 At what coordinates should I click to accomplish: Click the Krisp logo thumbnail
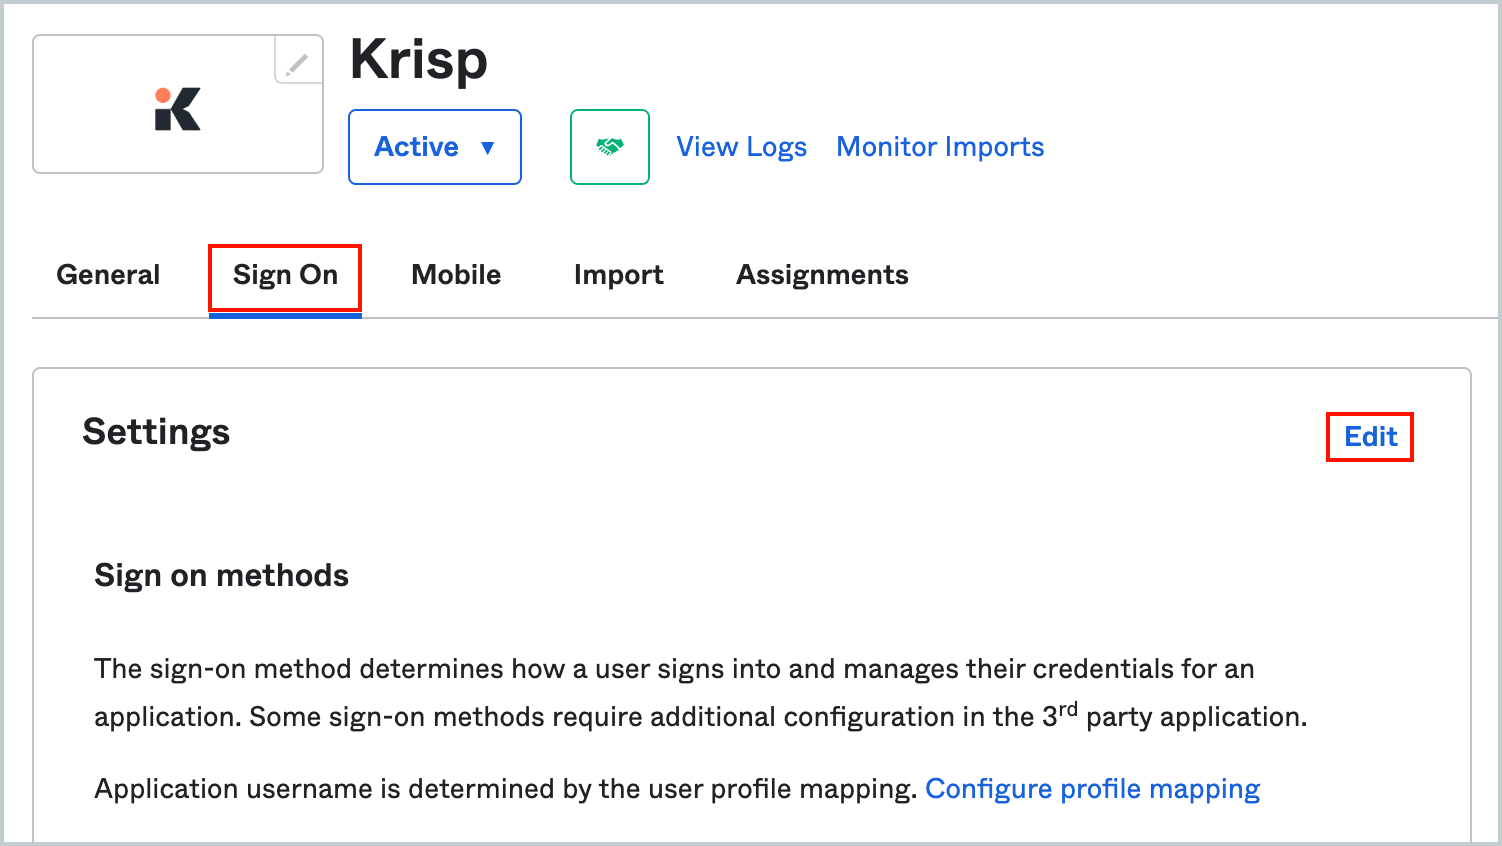(x=178, y=108)
